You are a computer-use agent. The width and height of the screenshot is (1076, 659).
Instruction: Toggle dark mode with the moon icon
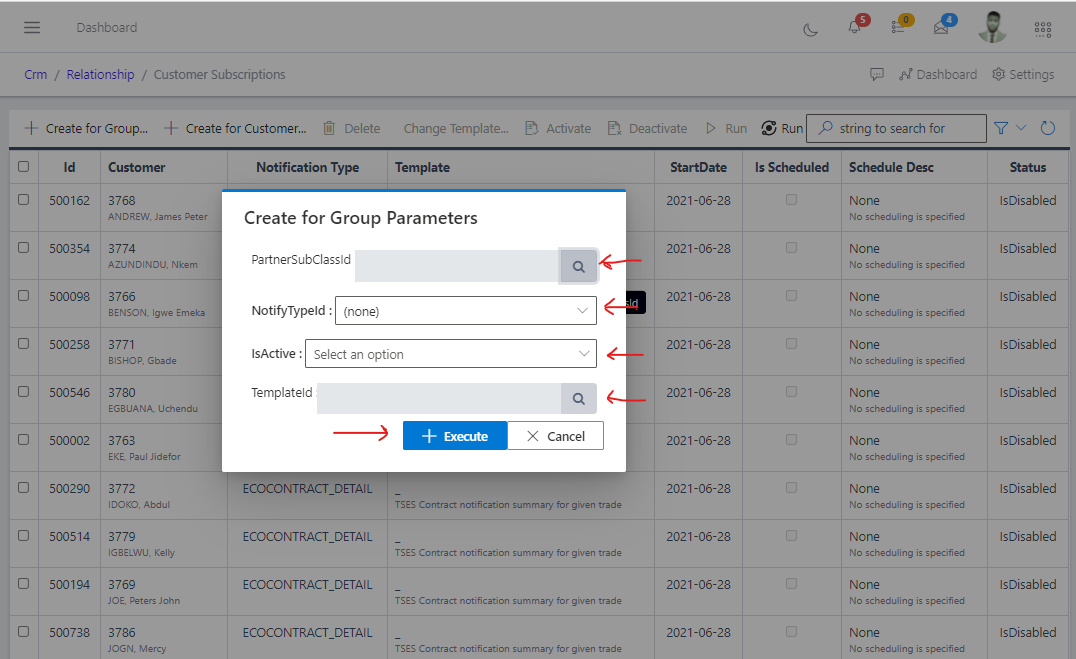(811, 29)
